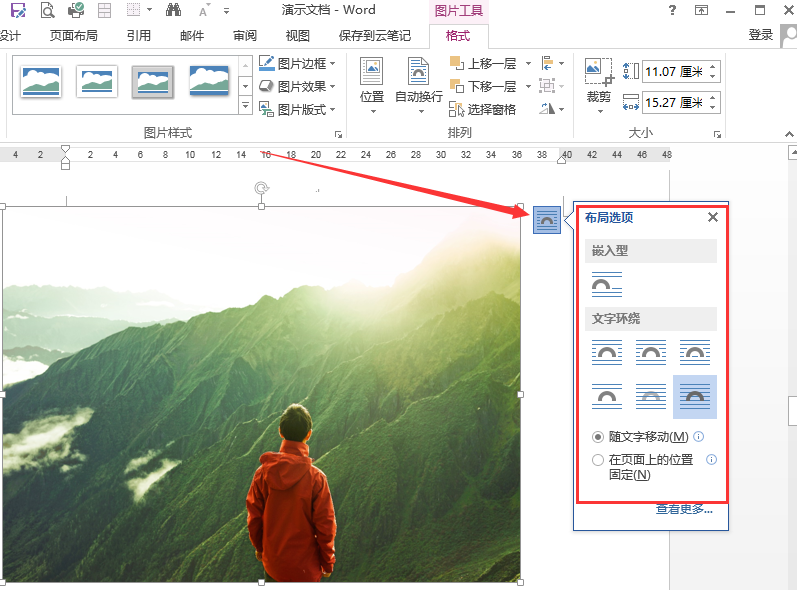
Task: Click the 登录 sign-in button
Action: [x=761, y=35]
